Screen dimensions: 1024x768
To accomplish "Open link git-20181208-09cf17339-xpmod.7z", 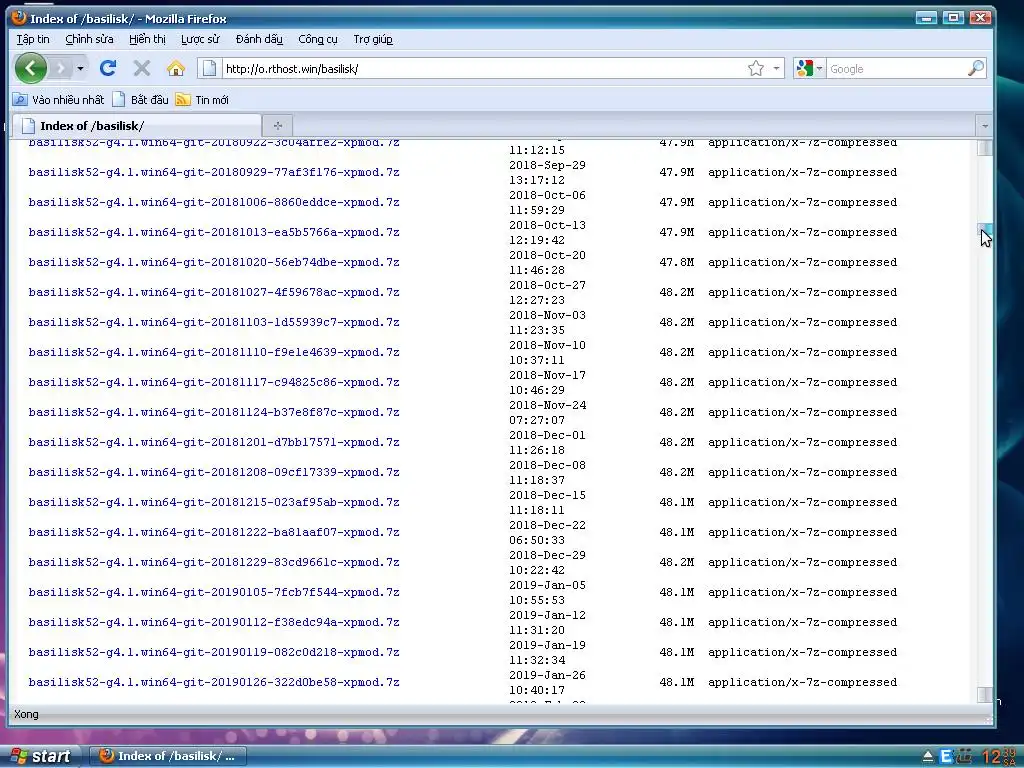I will (x=214, y=473).
